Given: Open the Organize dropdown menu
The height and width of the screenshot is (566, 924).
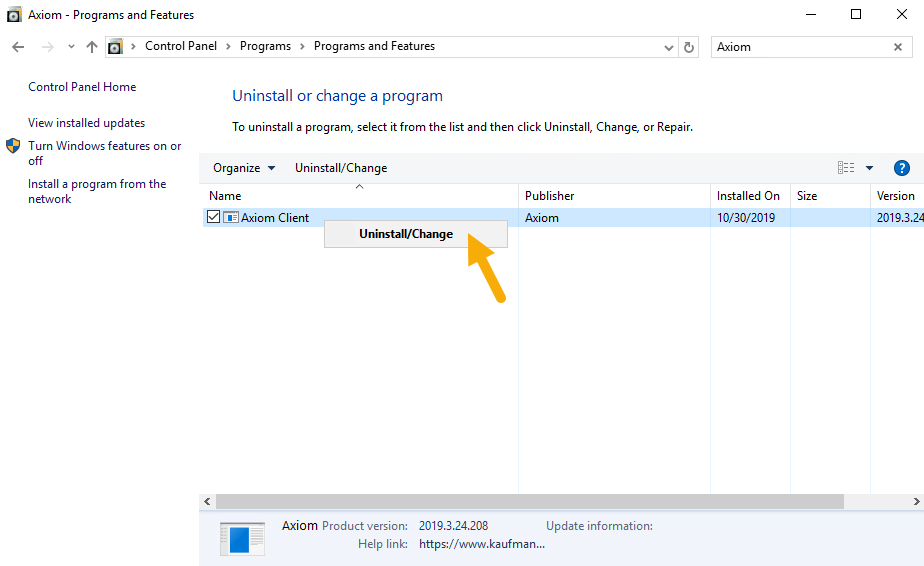Looking at the screenshot, I should tap(244, 168).
